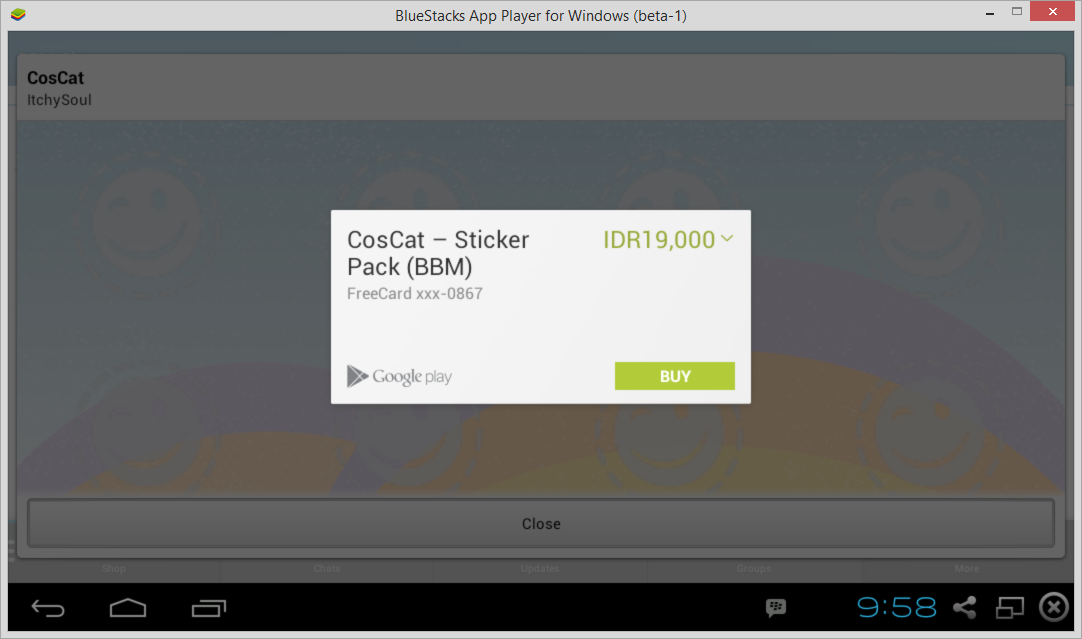Minimize the BlueStacks window
1082x639 pixels.
tap(990, 13)
